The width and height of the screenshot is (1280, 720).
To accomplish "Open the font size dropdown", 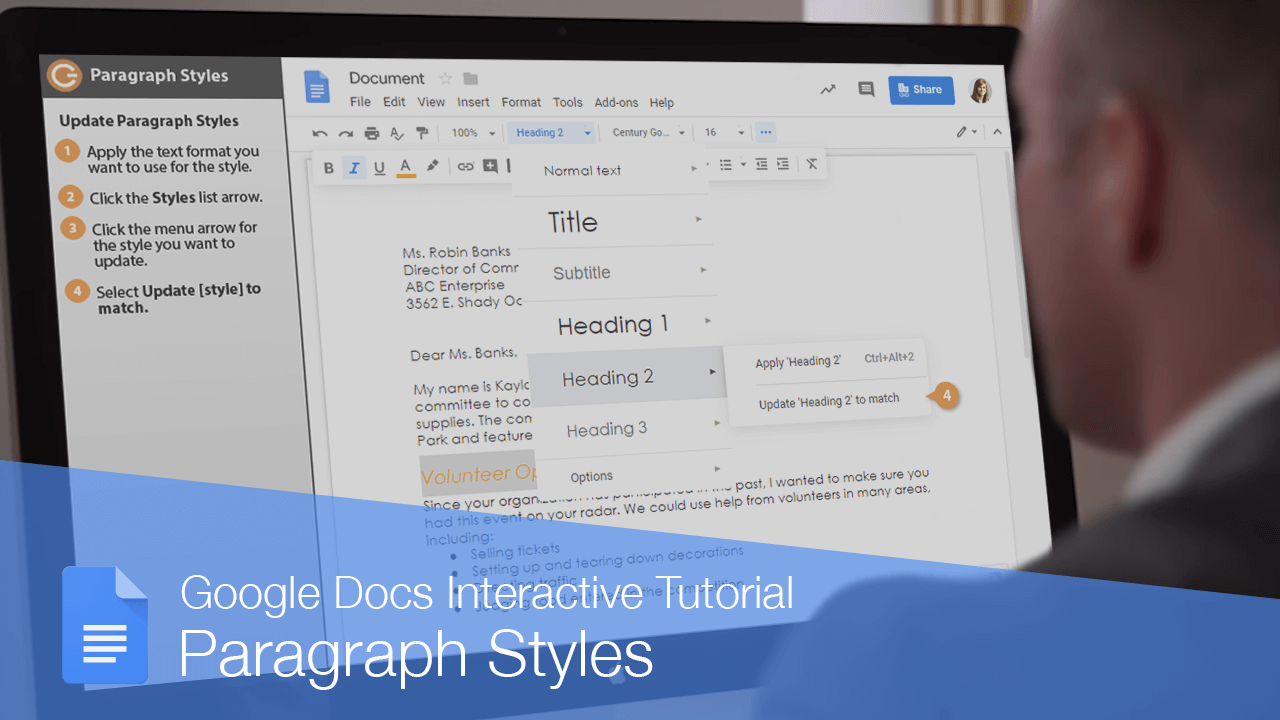I will click(x=722, y=131).
